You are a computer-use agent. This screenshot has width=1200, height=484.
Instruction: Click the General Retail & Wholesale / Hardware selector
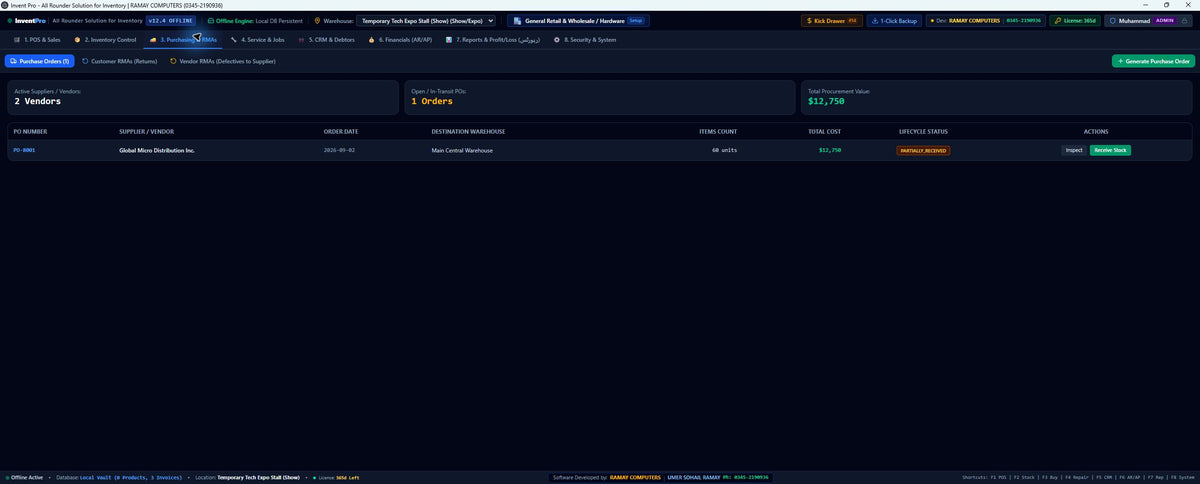(x=578, y=20)
